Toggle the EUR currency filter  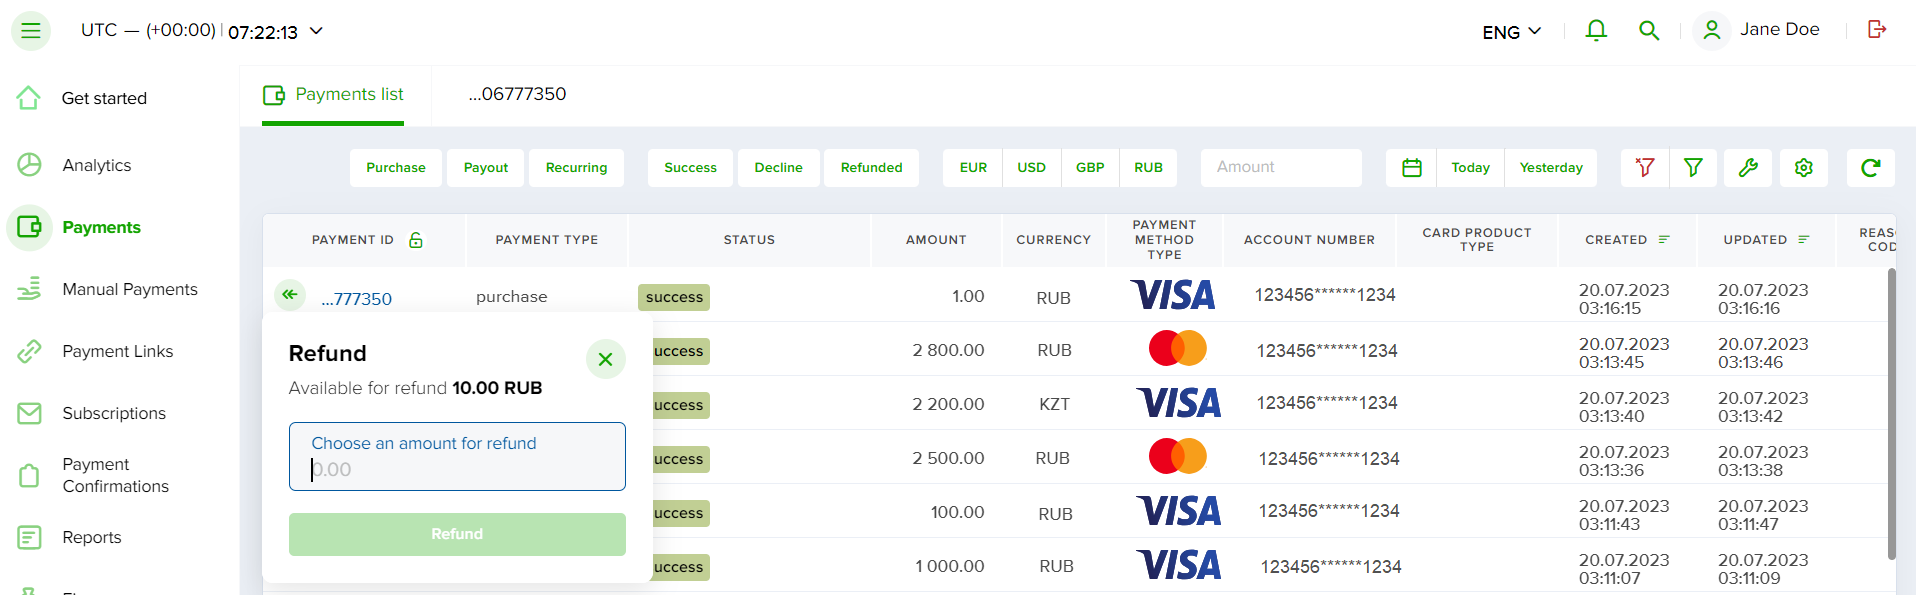973,168
